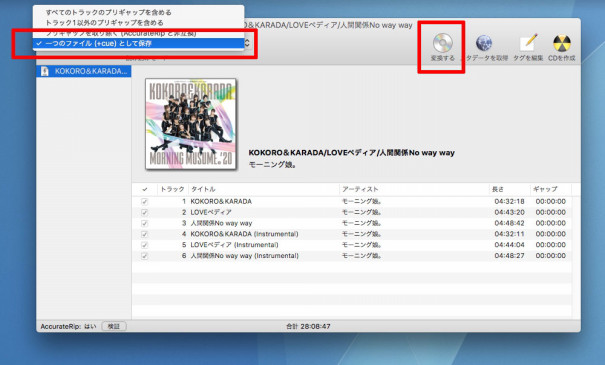Image resolution: width=605 pixels, height=365 pixels.
Task: Select 一つのファイル (+cue) として保存
Action: pos(139,44)
